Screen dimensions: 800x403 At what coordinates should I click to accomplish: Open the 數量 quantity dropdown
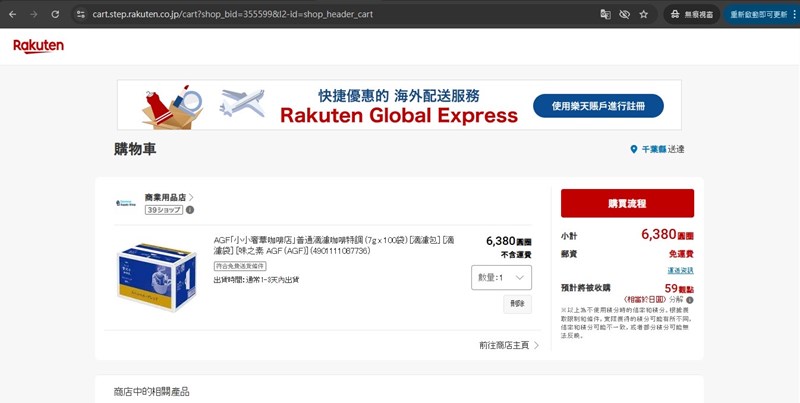[x=501, y=277]
